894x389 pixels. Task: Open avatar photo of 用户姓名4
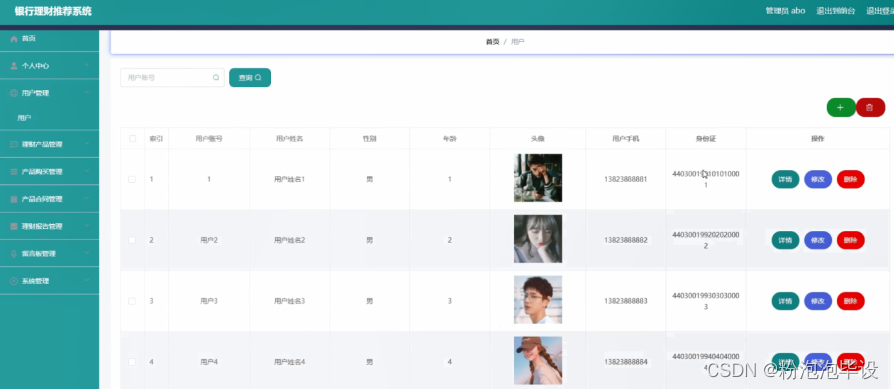[538, 360]
